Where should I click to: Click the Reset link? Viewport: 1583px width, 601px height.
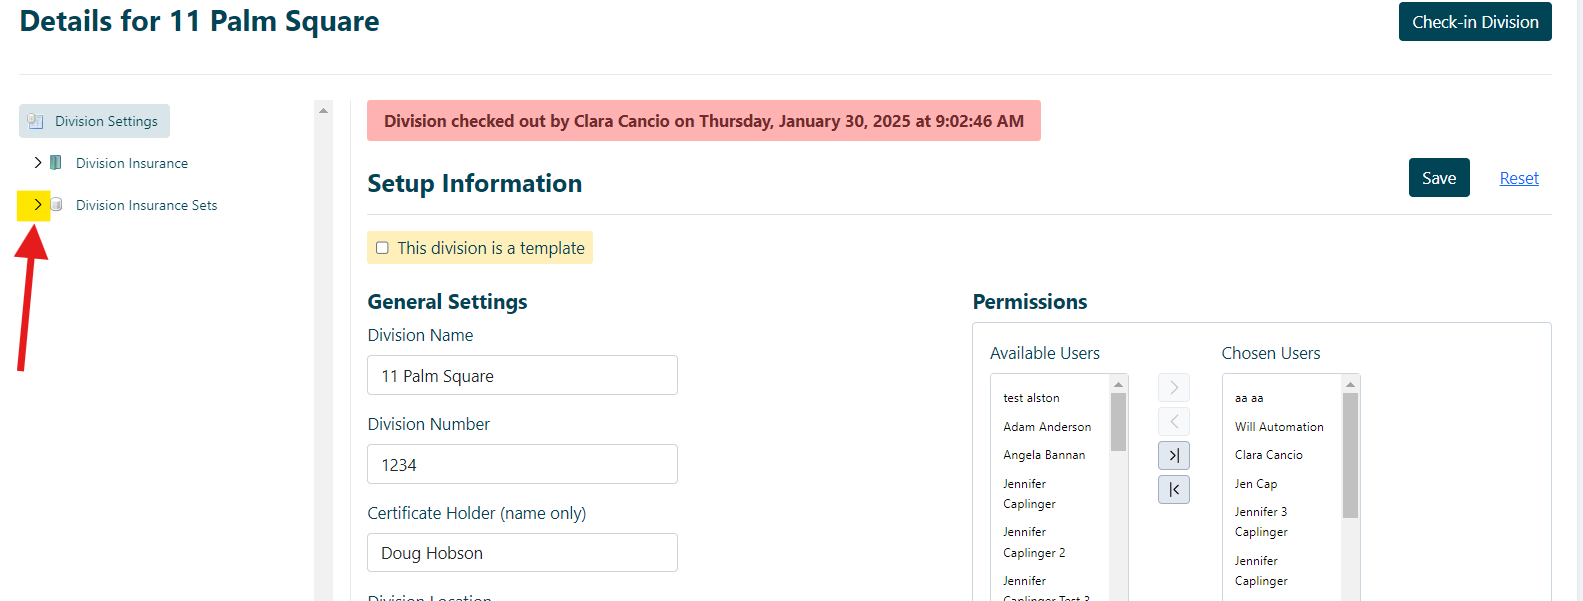pyautogui.click(x=1519, y=178)
